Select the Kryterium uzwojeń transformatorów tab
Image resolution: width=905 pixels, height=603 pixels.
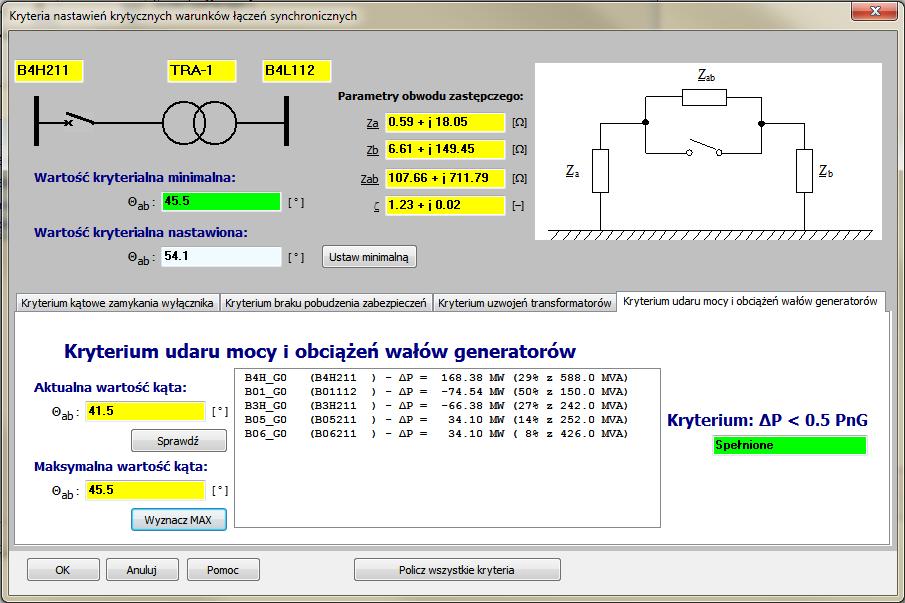pyautogui.click(x=525, y=303)
